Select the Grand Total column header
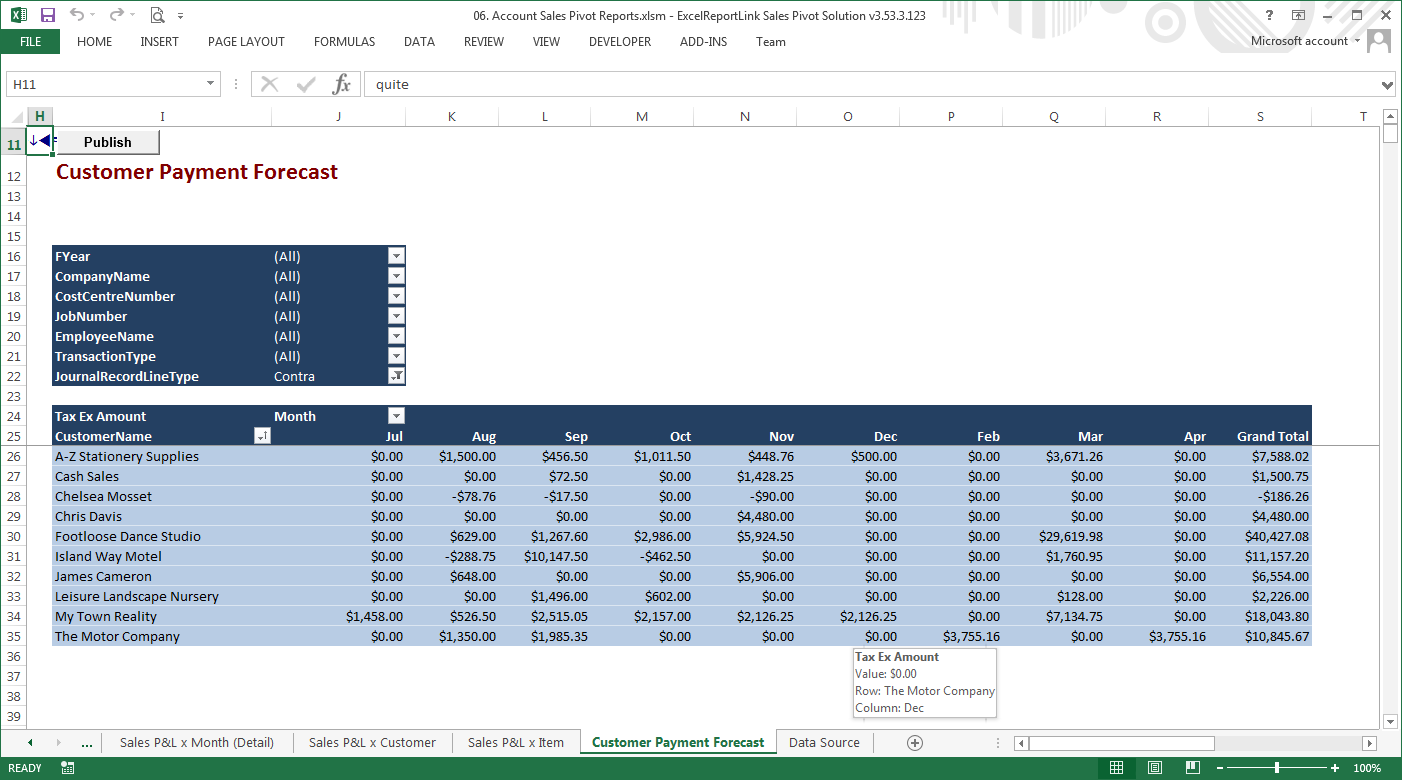The image size is (1402, 780). pyautogui.click(x=1260, y=436)
